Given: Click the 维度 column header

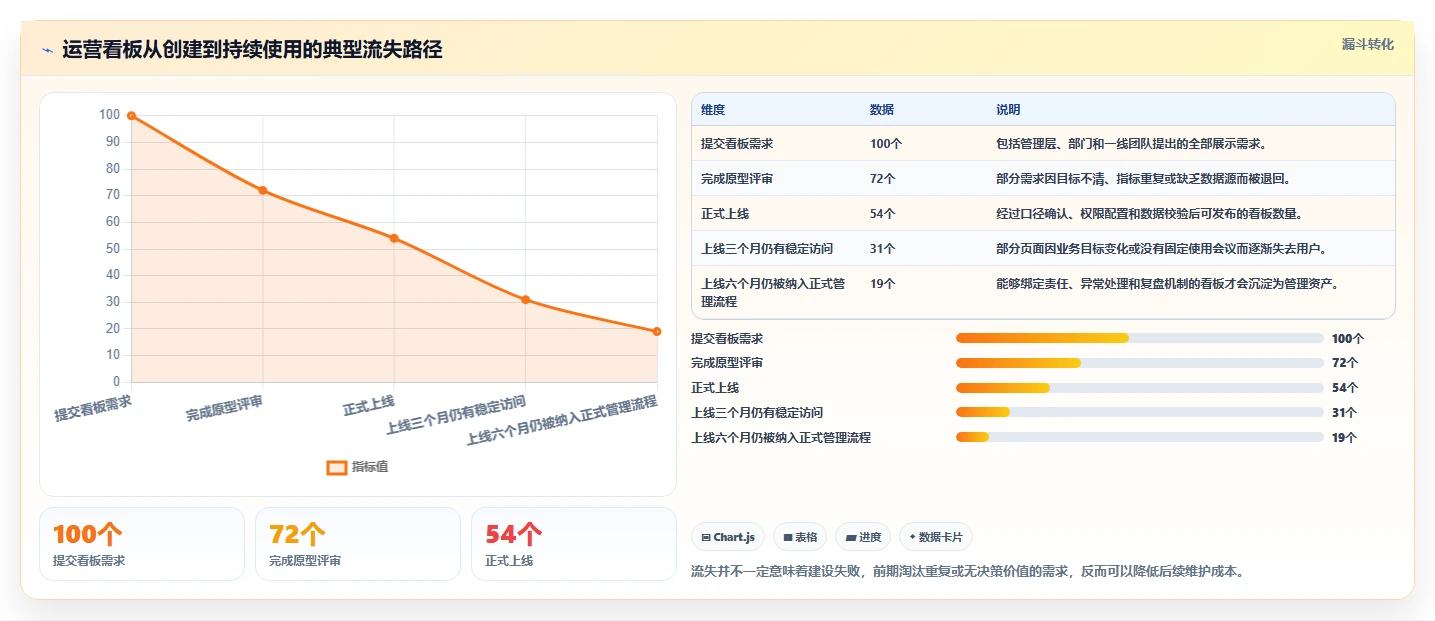Looking at the screenshot, I should [713, 109].
